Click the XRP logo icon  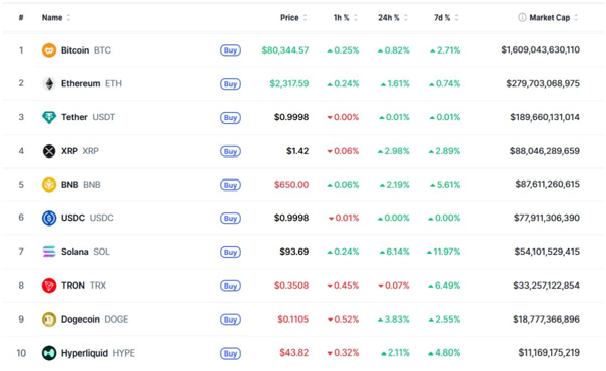[49, 151]
